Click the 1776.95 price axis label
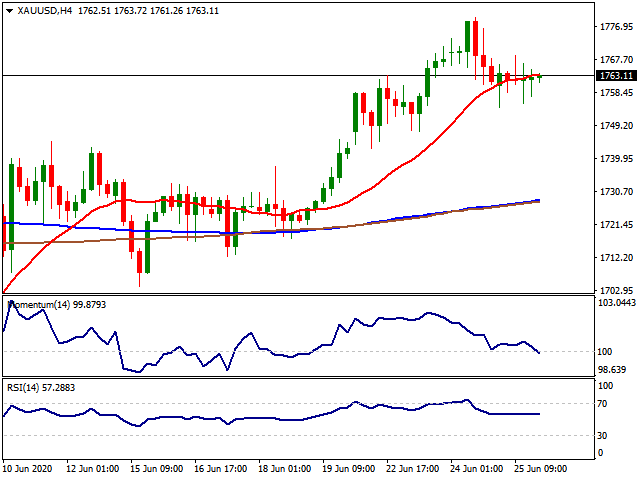The image size is (640, 480). pos(616,27)
